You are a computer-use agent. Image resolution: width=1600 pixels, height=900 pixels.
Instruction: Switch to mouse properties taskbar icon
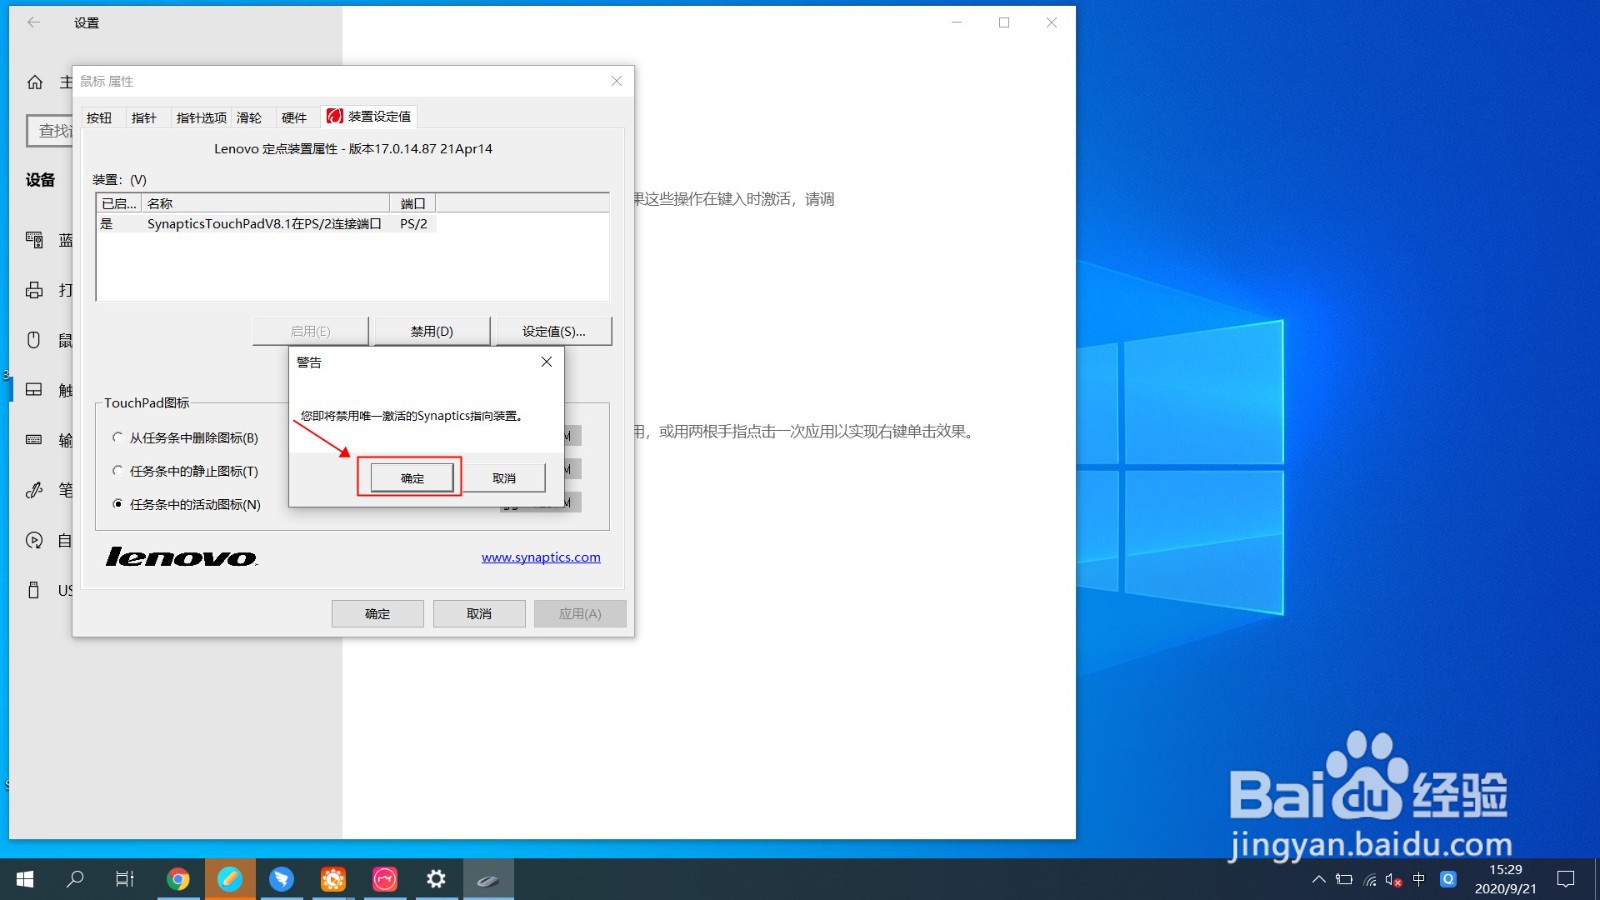(x=488, y=879)
